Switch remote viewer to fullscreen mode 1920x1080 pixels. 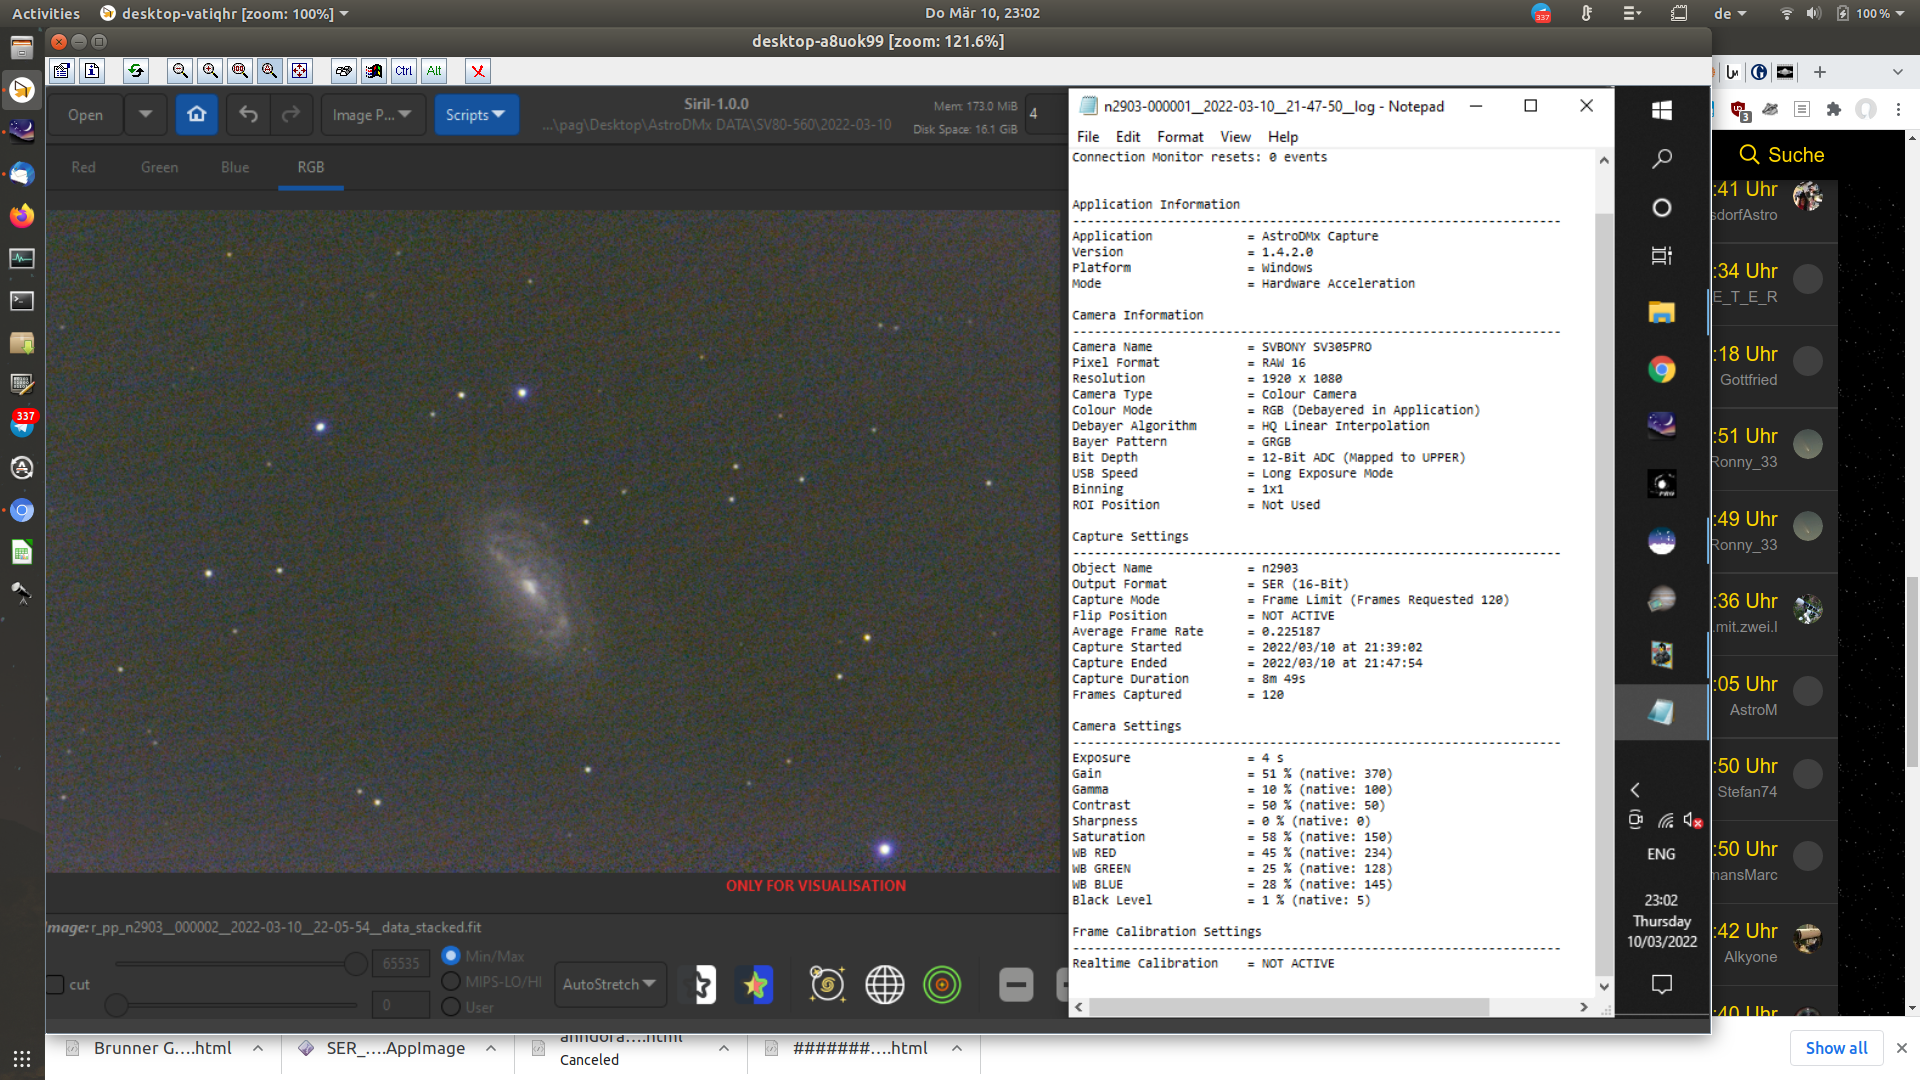pos(300,71)
